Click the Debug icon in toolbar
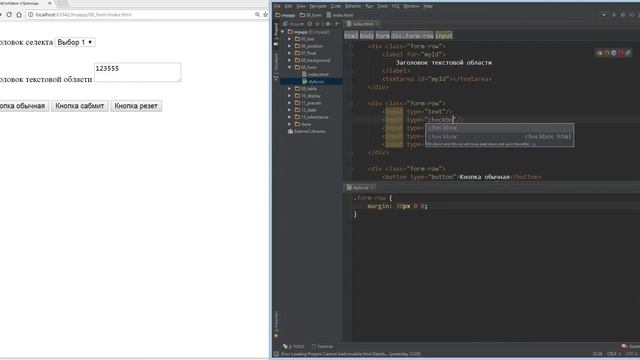Image resolution: width=640 pixels, height=360 pixels. pos(623,15)
